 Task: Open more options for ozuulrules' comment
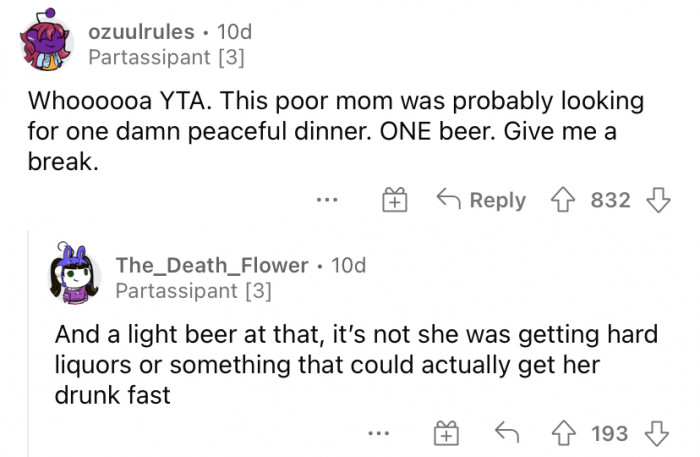[325, 200]
